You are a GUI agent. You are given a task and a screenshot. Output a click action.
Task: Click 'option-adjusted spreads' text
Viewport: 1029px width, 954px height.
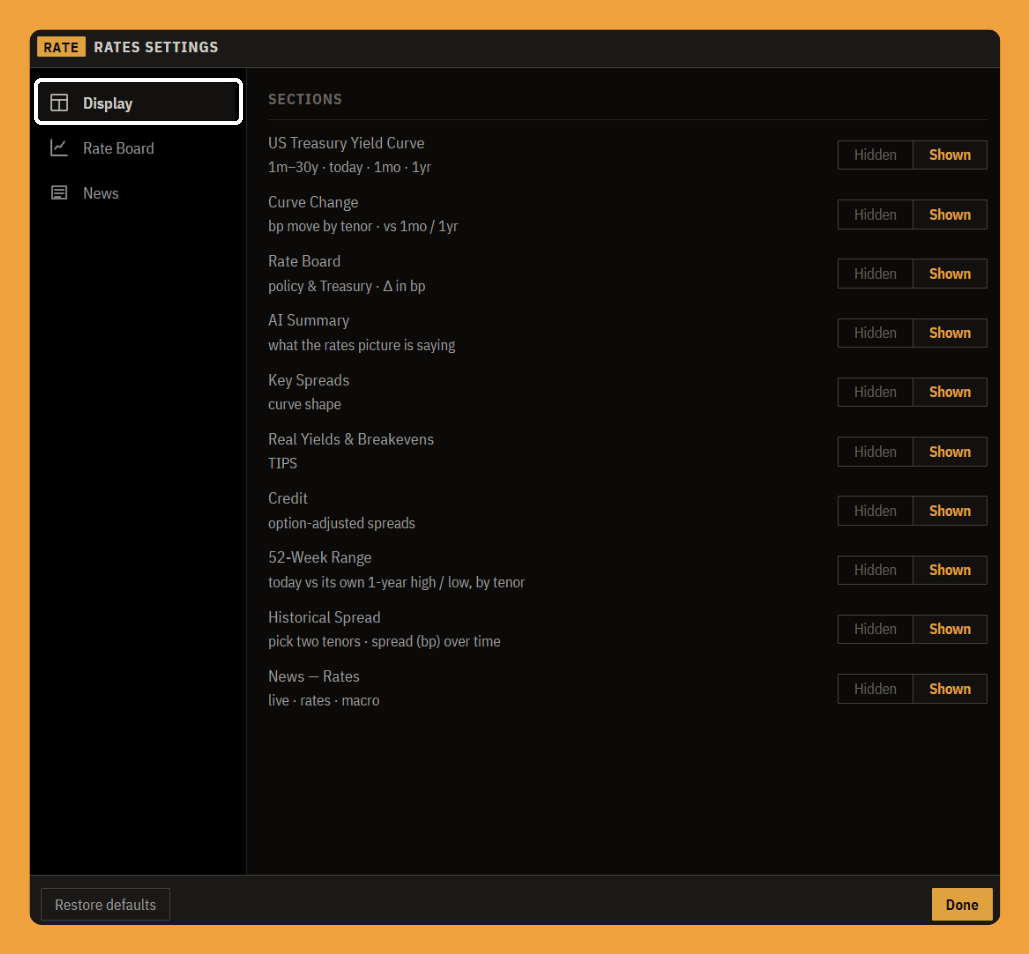point(341,523)
